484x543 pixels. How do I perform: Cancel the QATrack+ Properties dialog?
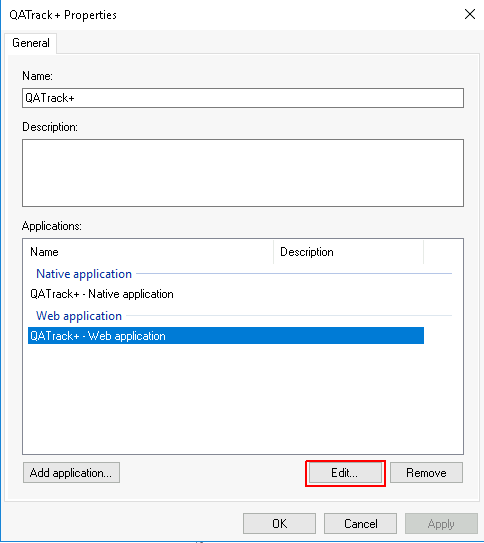[x=360, y=524]
